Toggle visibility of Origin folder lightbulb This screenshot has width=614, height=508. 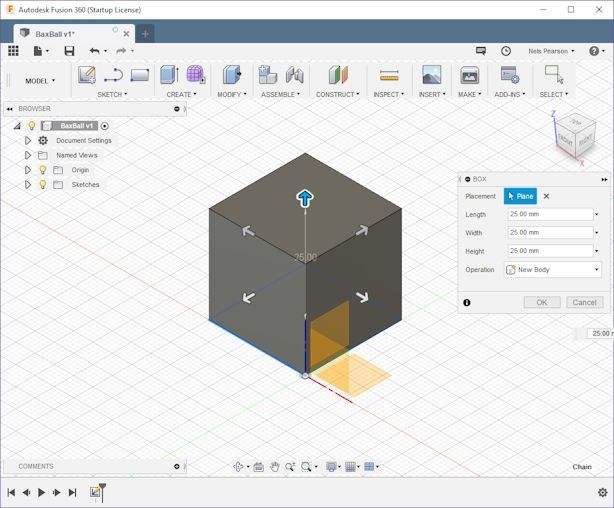[43, 170]
